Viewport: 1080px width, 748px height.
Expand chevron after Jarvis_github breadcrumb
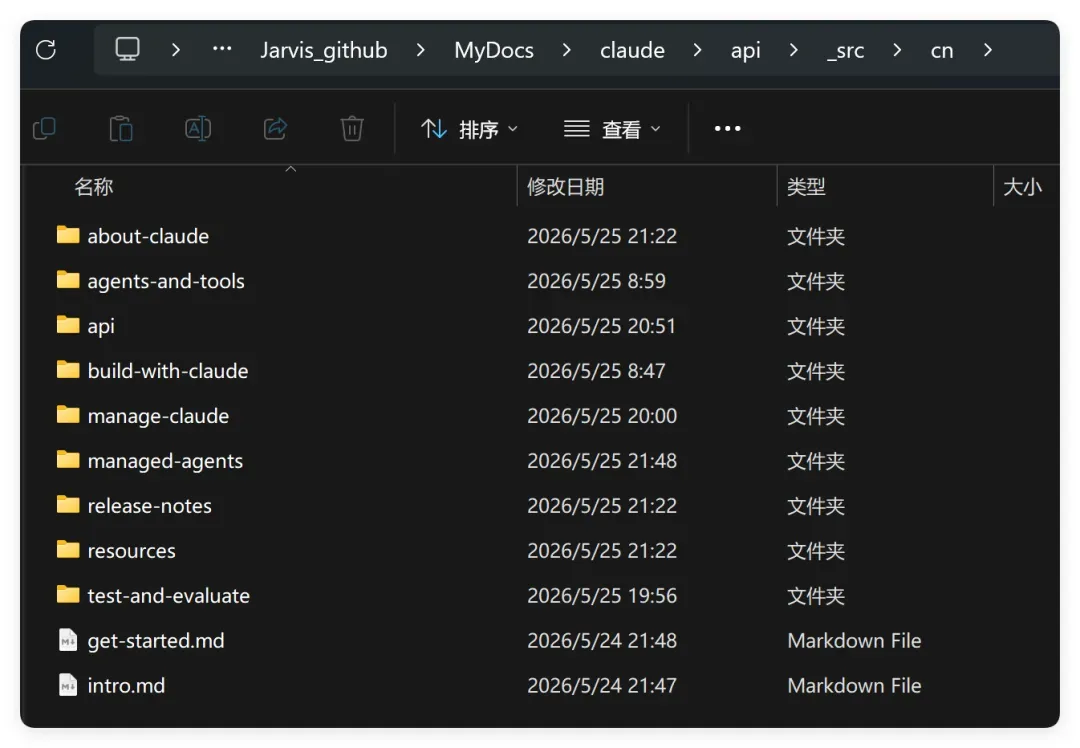(420, 50)
